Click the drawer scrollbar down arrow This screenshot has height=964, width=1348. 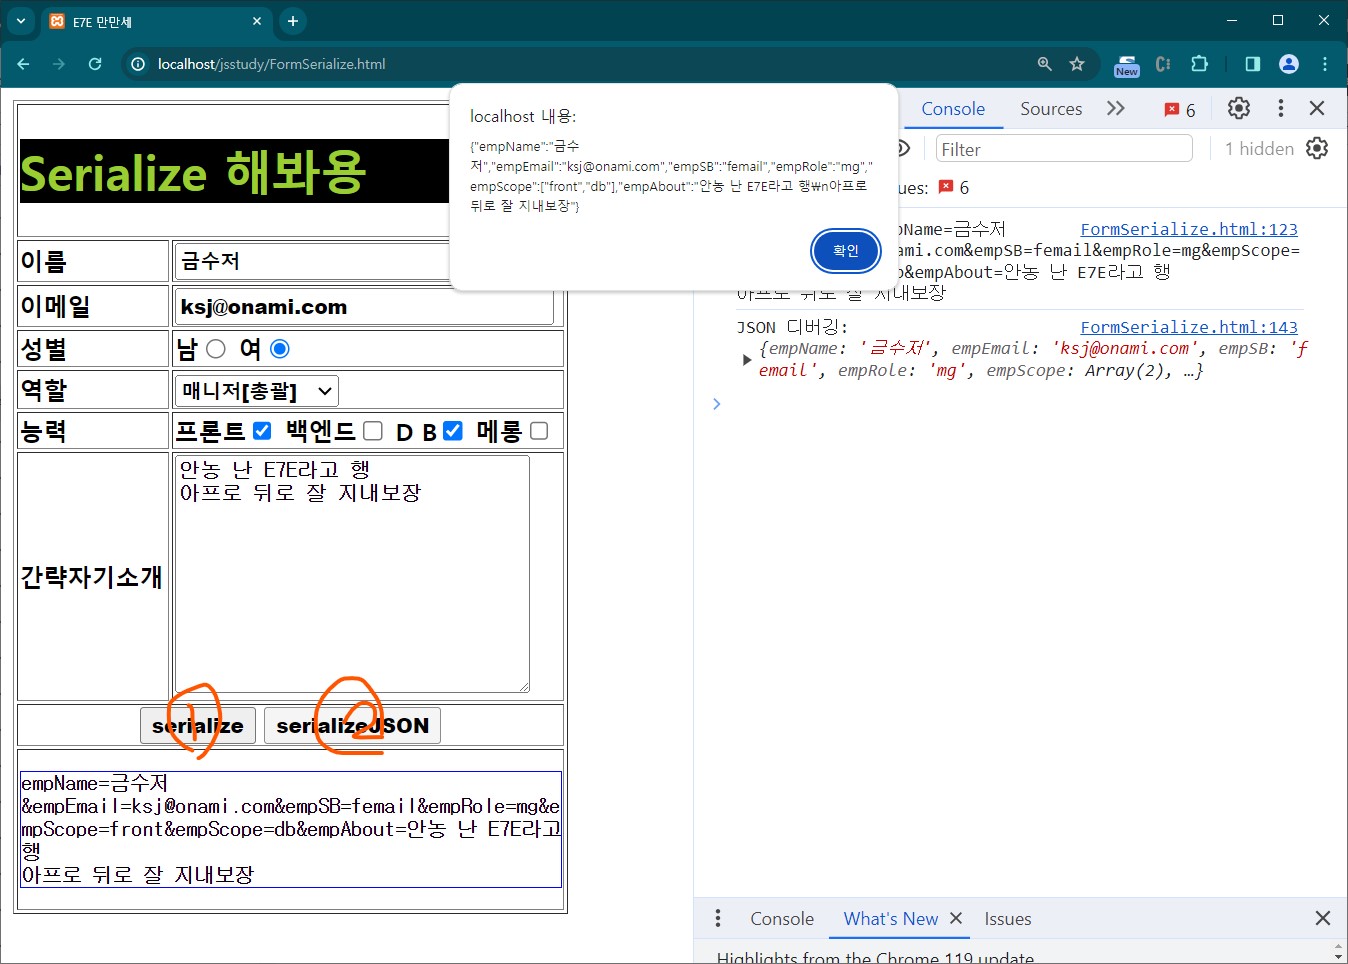click(1339, 955)
